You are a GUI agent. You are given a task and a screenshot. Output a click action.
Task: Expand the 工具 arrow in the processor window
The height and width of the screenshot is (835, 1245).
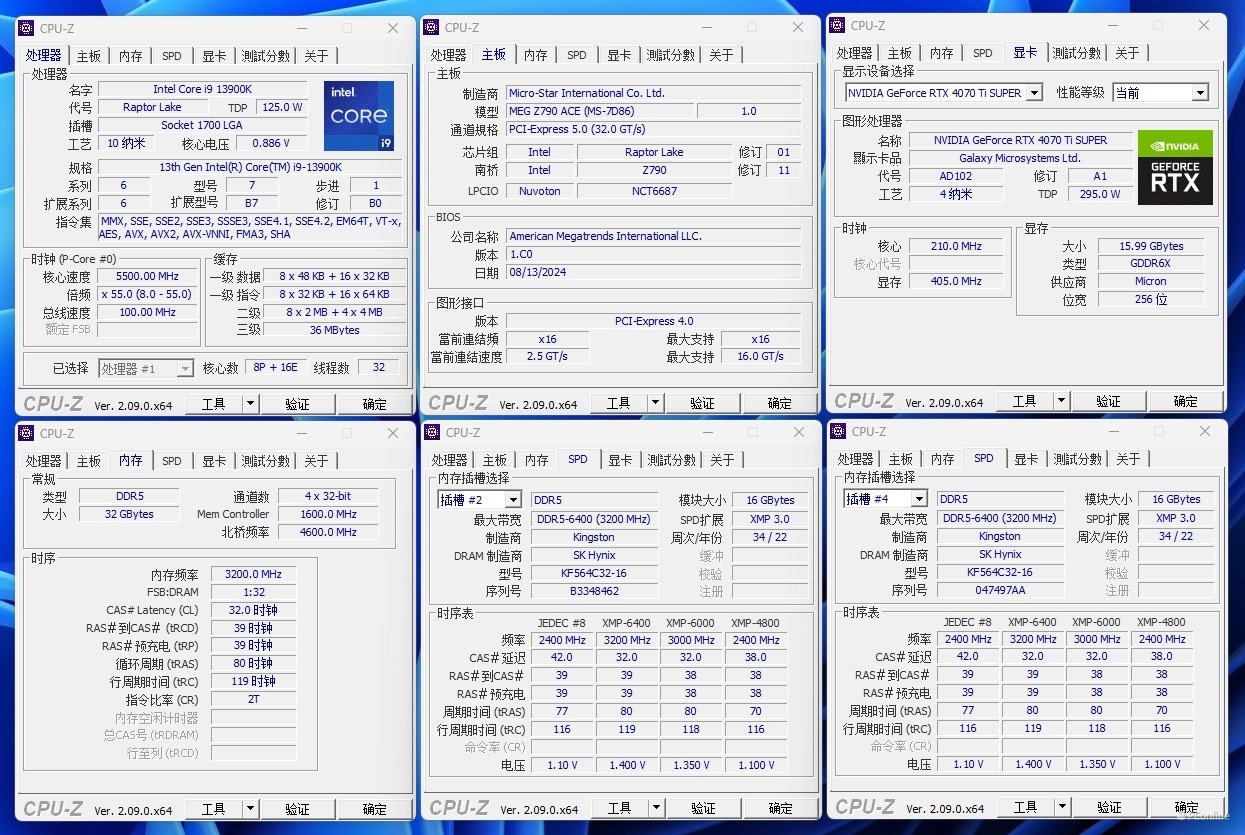tap(250, 404)
